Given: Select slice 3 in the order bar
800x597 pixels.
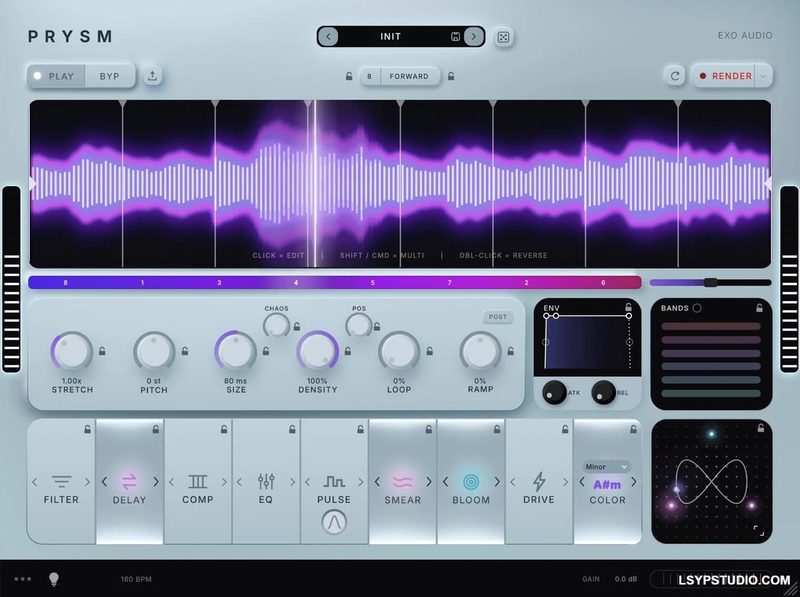Looking at the screenshot, I should [219, 283].
